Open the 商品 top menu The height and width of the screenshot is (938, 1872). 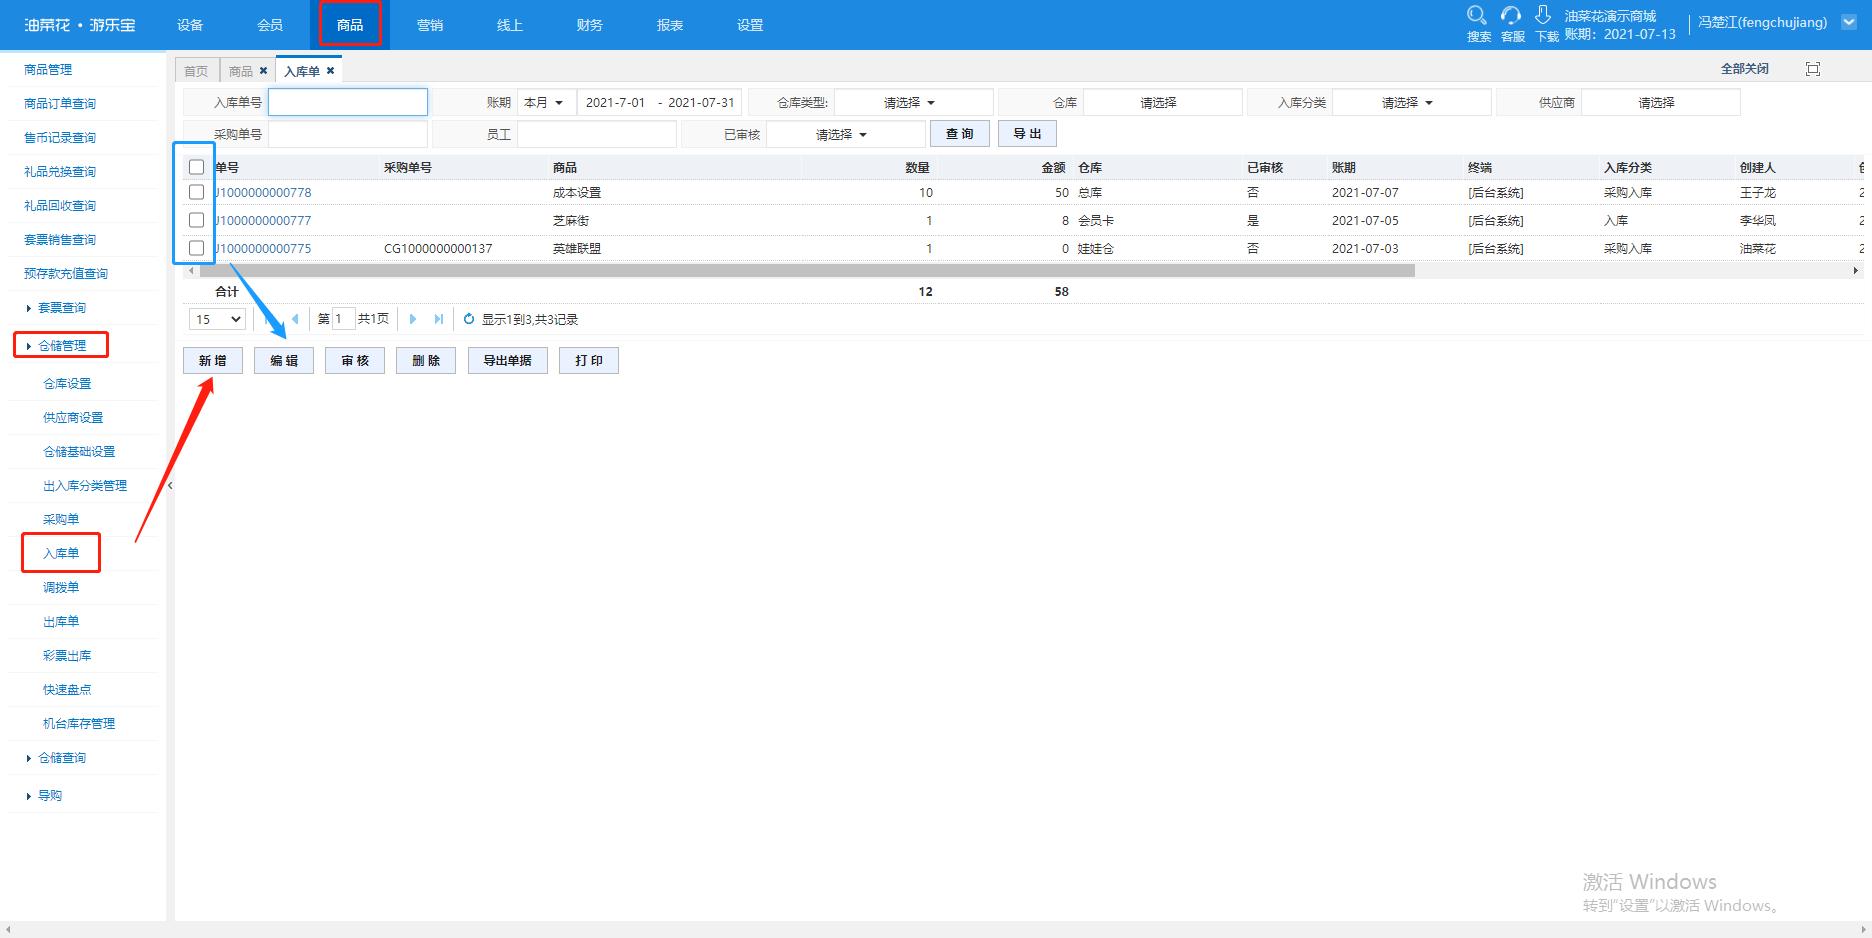350,25
